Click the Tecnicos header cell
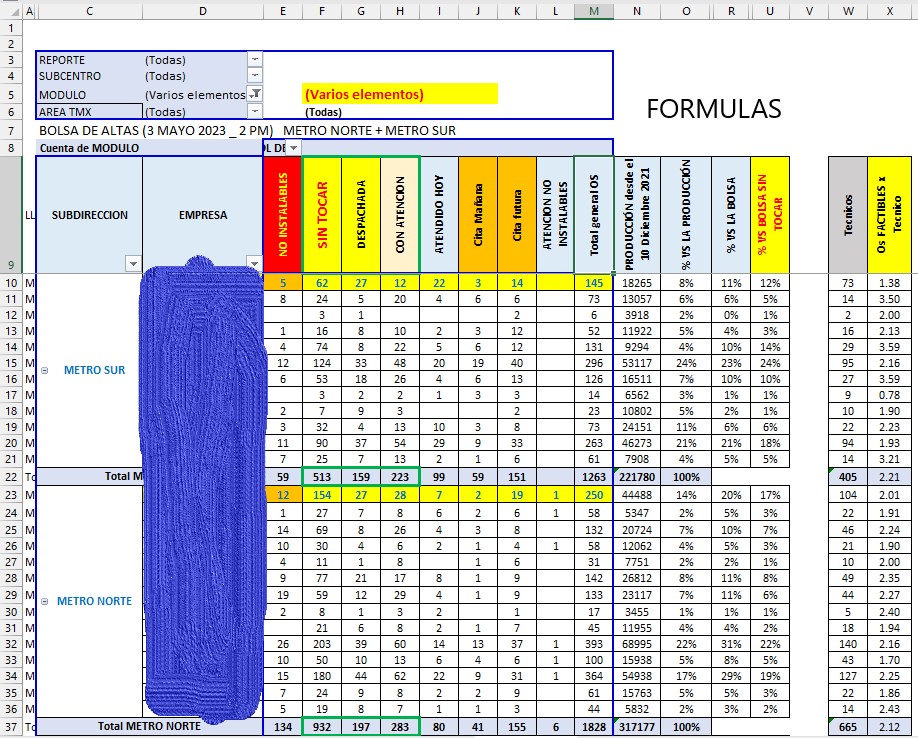 pos(848,215)
